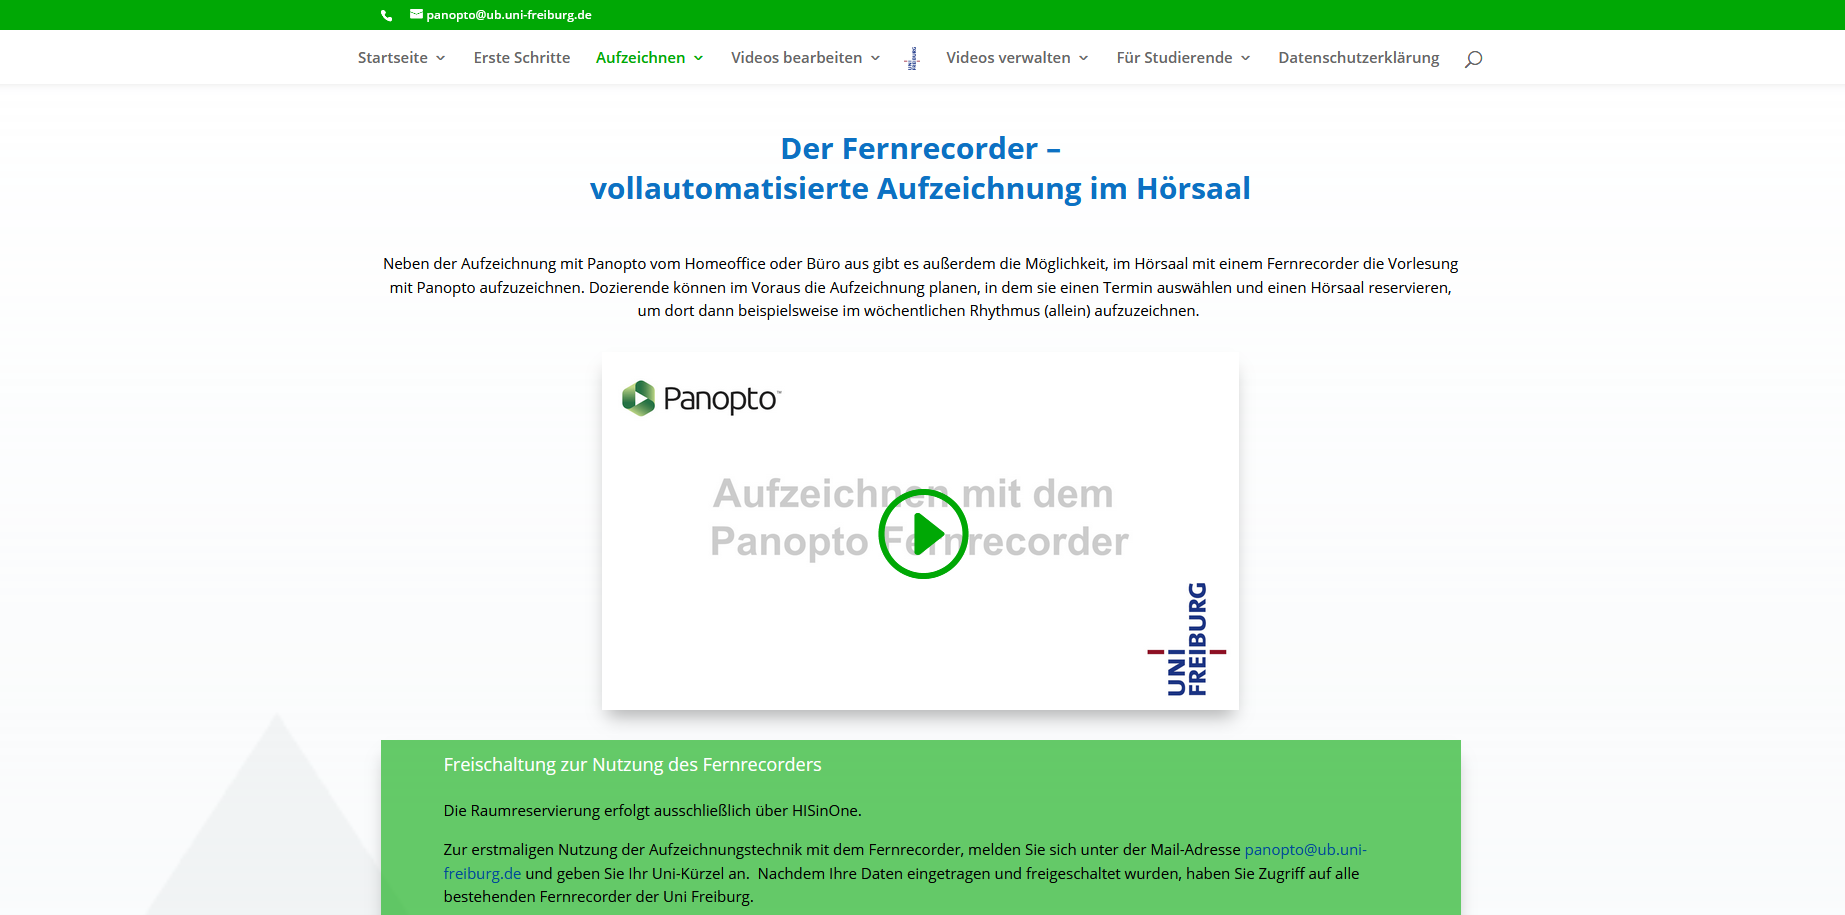
Task: Click the Uni Freiburg logo in video
Action: click(x=1187, y=639)
